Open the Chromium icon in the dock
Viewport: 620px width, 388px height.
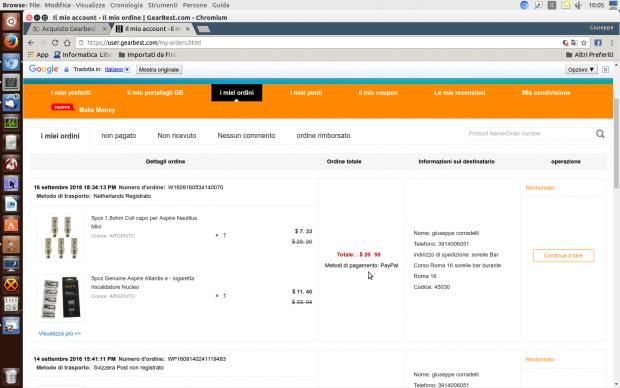click(x=11, y=62)
